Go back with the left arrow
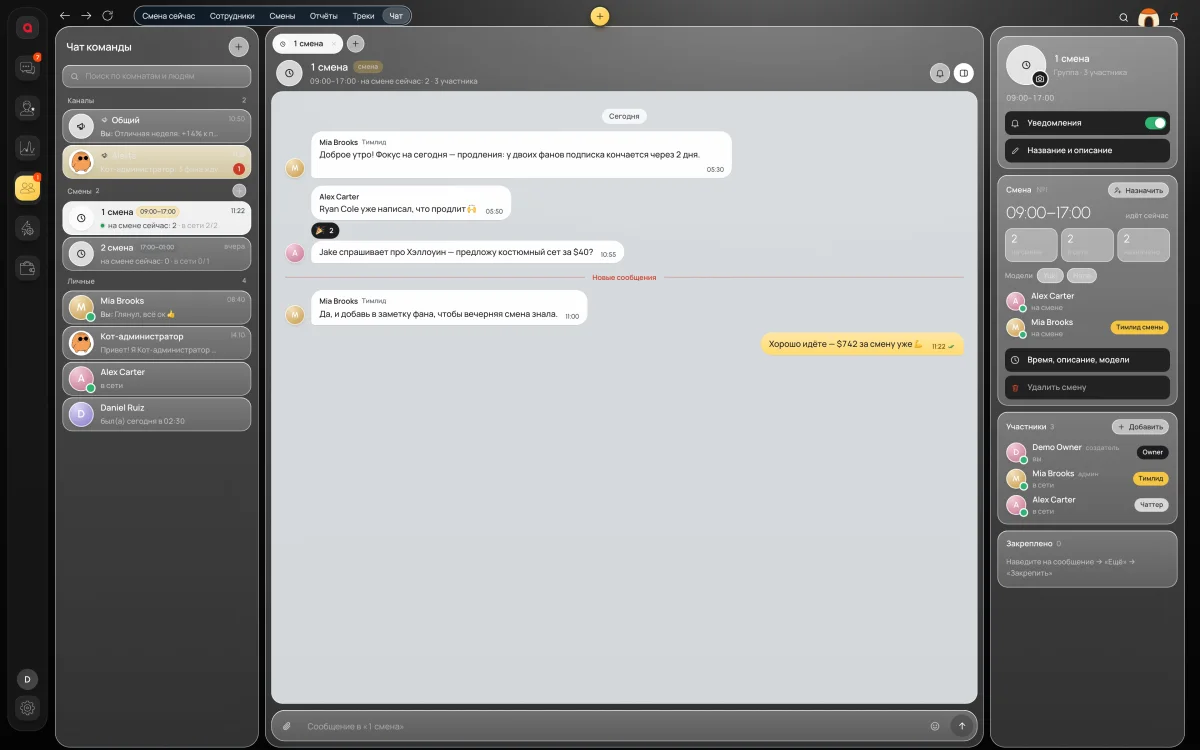This screenshot has height=750, width=1200. pos(65,16)
